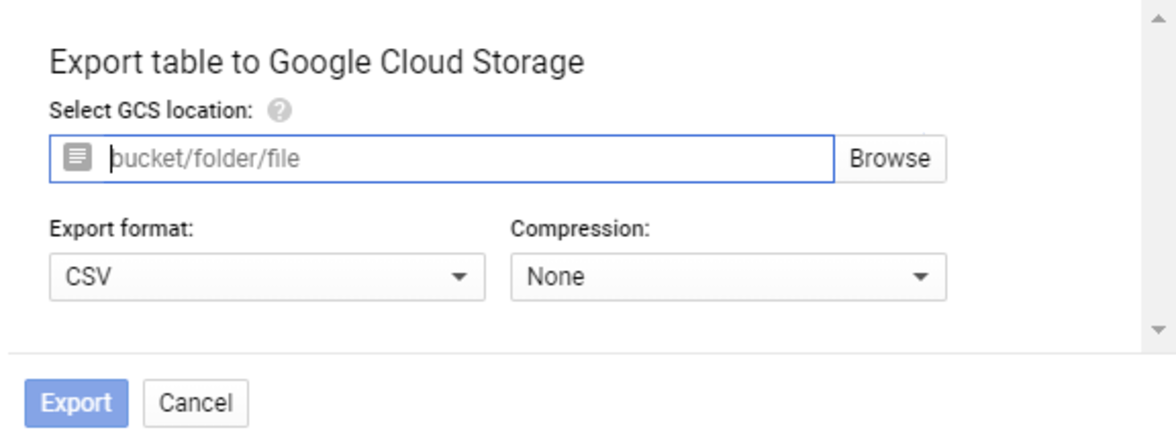Focus the bucket/folder/file location input
Viewport: 1176px width, 438px height.
tap(468, 159)
